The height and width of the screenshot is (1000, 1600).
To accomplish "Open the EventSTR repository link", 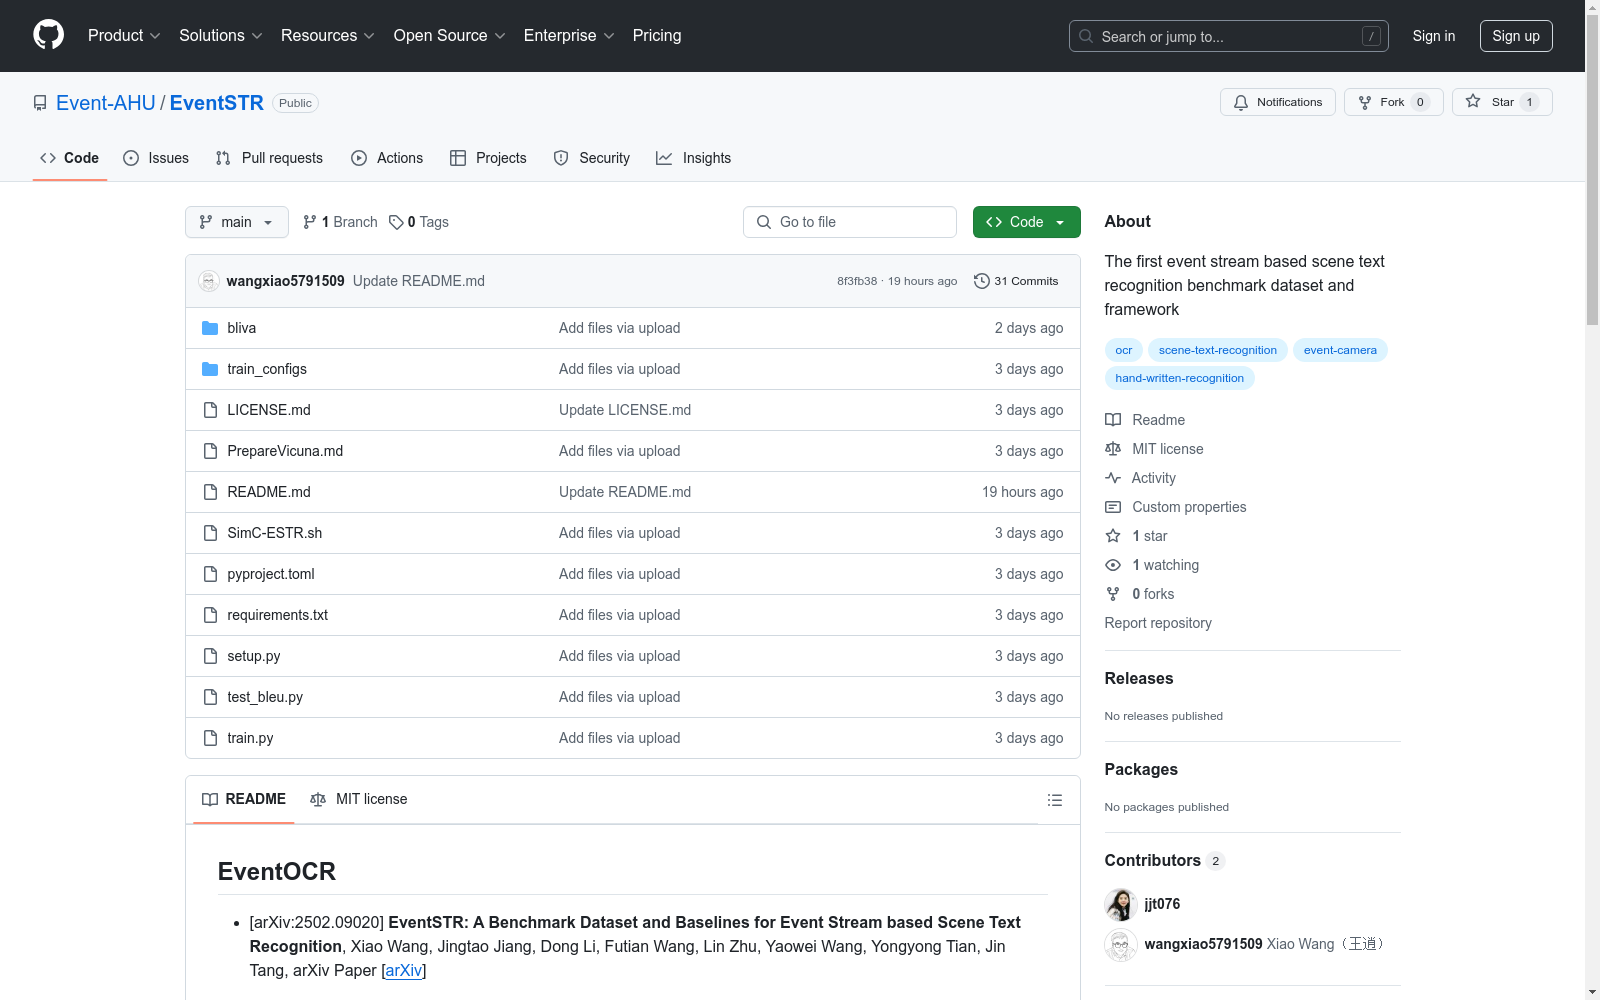I will (217, 103).
